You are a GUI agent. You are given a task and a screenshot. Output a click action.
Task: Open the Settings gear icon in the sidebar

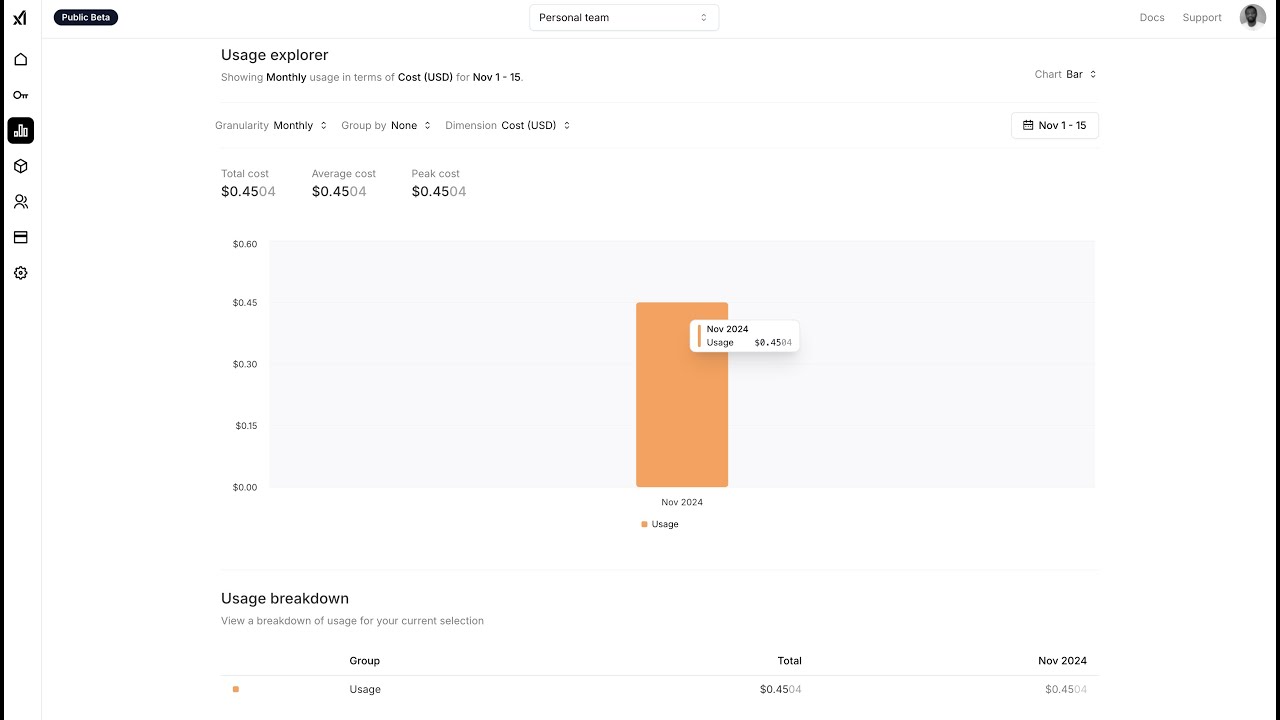click(x=20, y=273)
